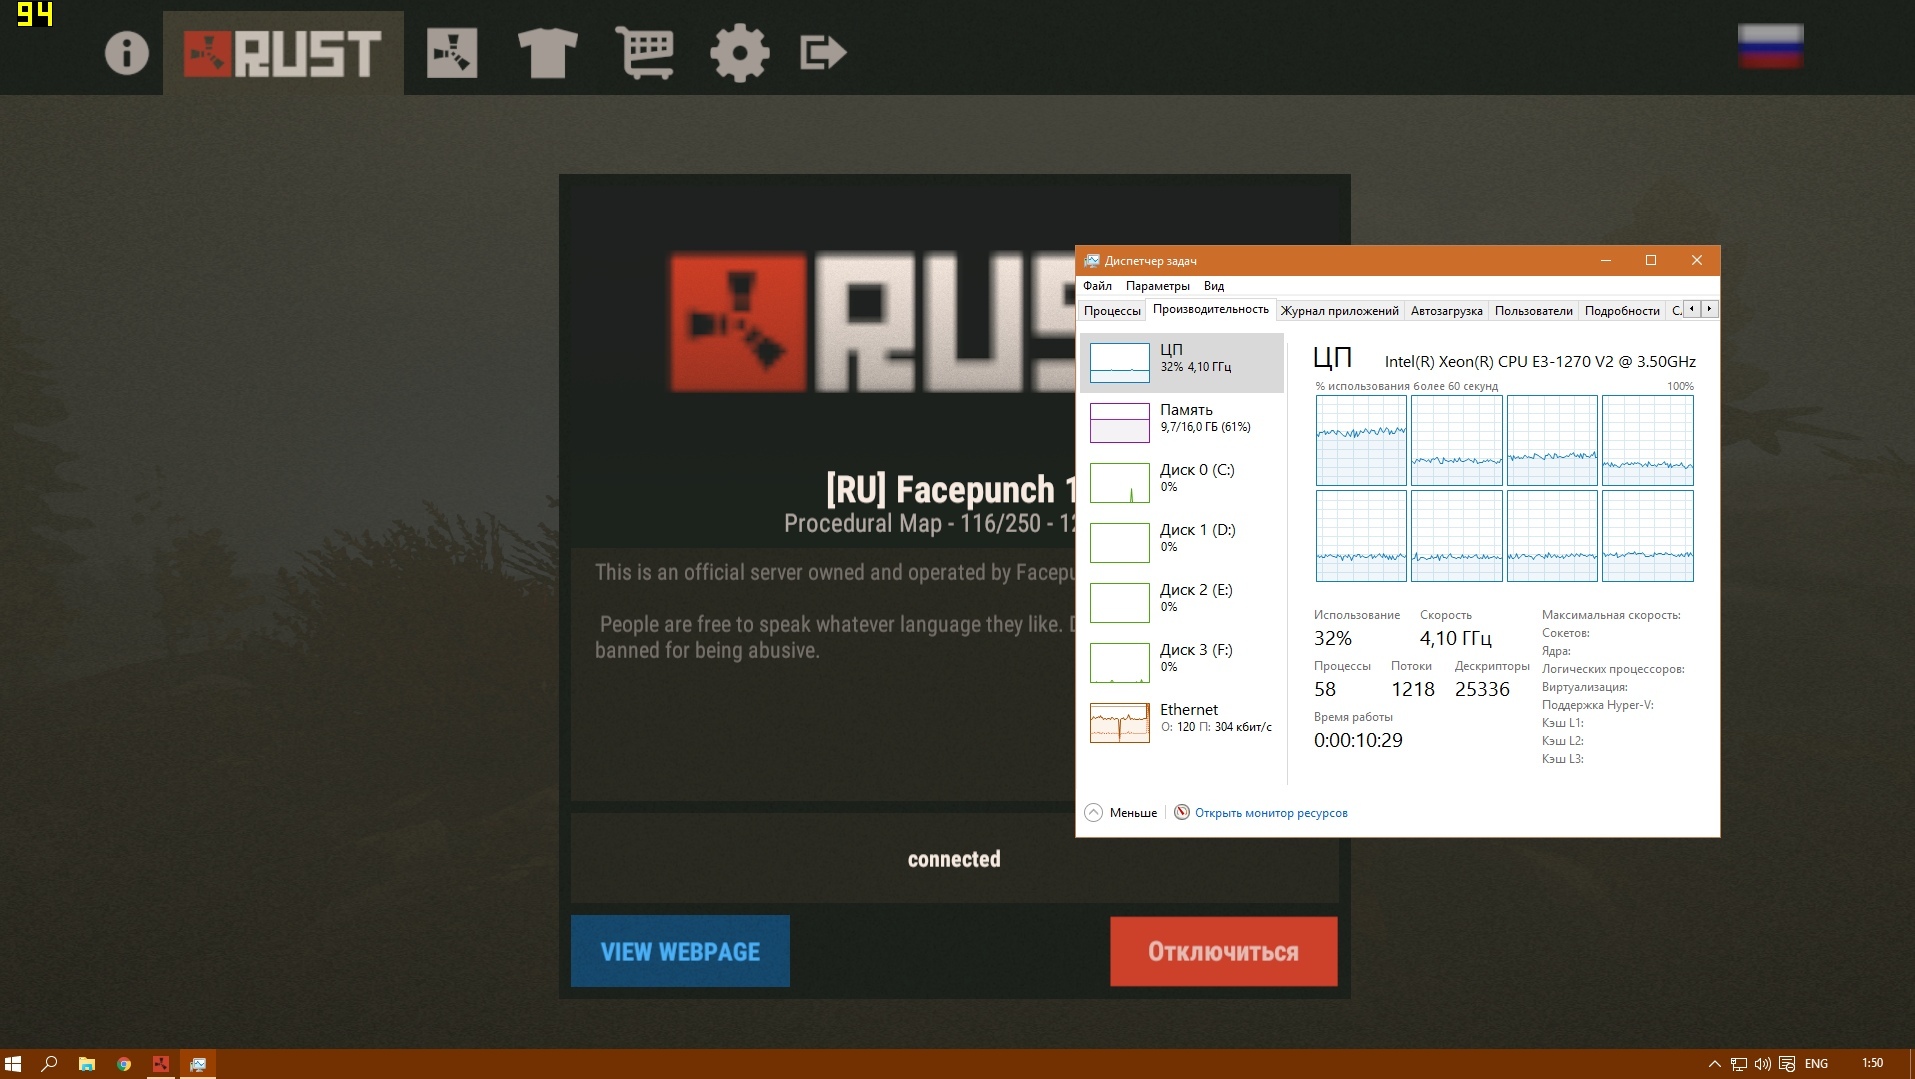Select Диск 0 (C:) in sidebar

coord(1182,482)
